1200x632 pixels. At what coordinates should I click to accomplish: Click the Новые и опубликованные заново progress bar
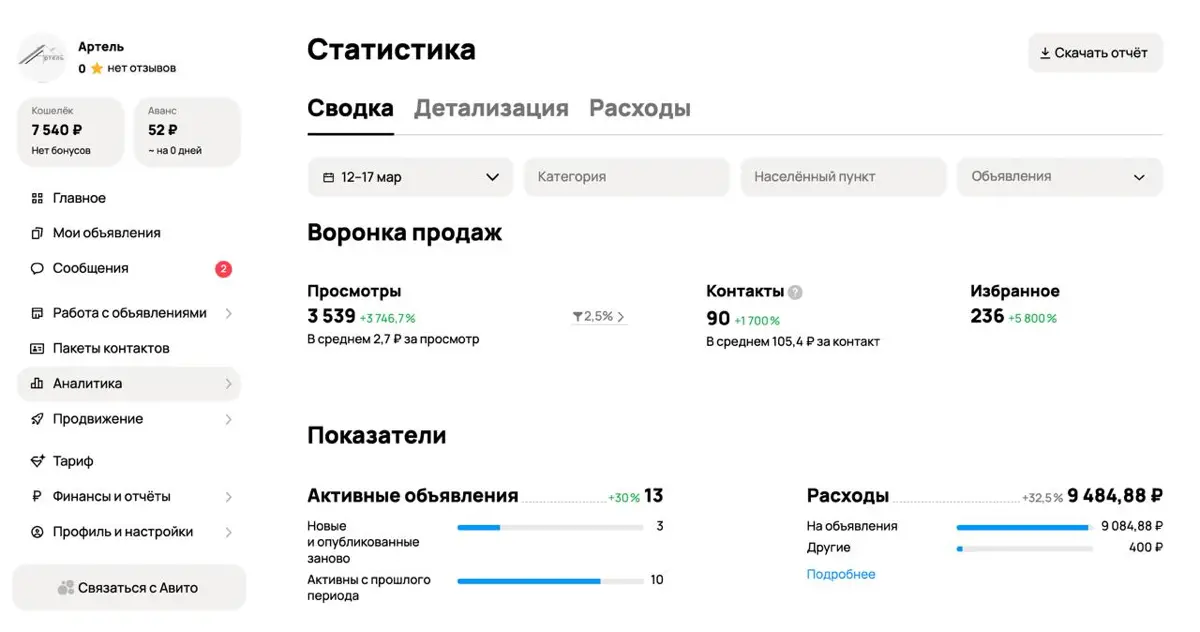point(550,526)
